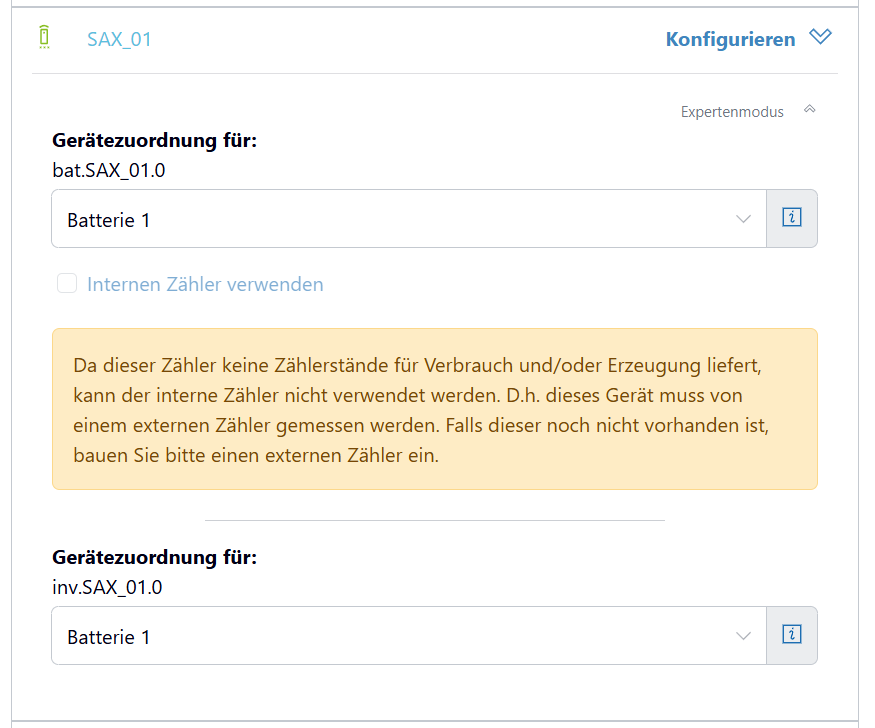The height and width of the screenshot is (728, 875).
Task: Collapse Expertenmodus using its up chevron
Action: tap(810, 110)
